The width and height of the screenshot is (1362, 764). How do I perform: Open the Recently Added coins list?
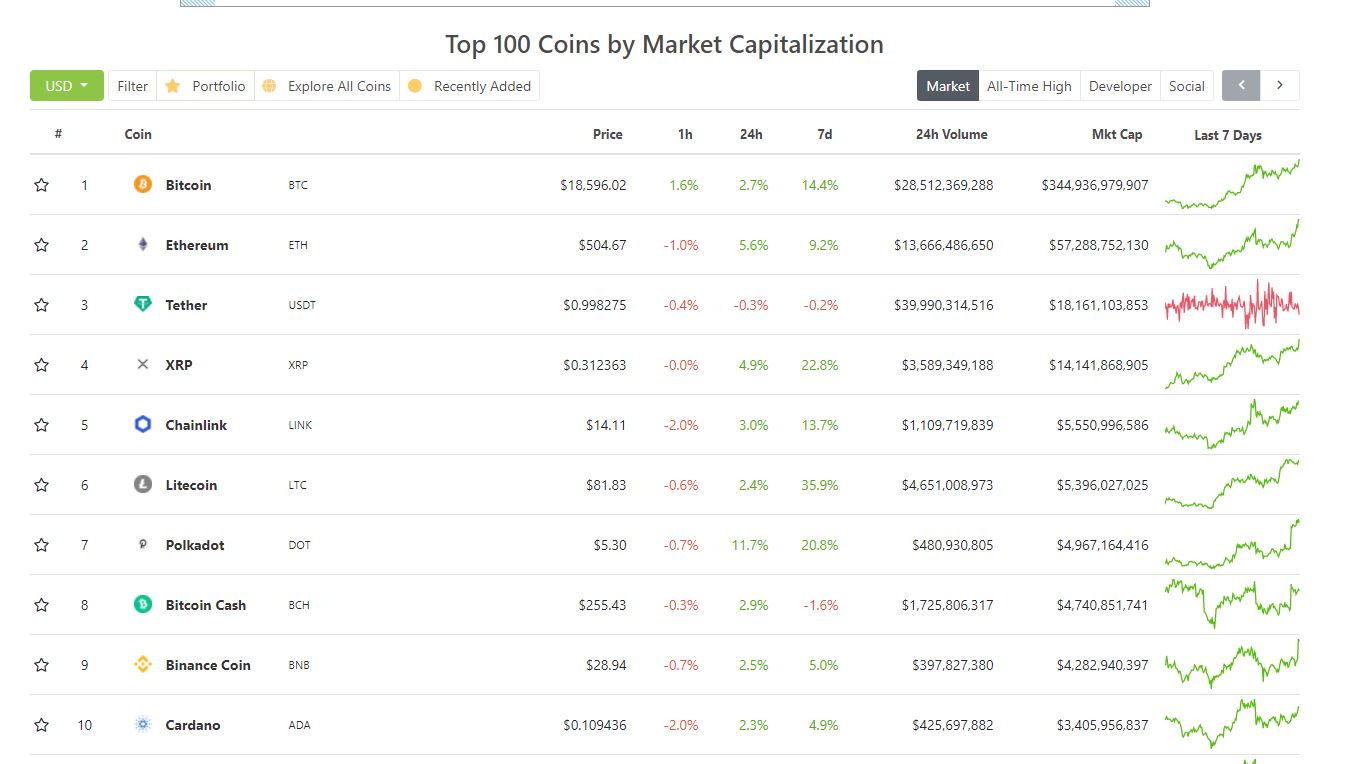pyautogui.click(x=470, y=86)
